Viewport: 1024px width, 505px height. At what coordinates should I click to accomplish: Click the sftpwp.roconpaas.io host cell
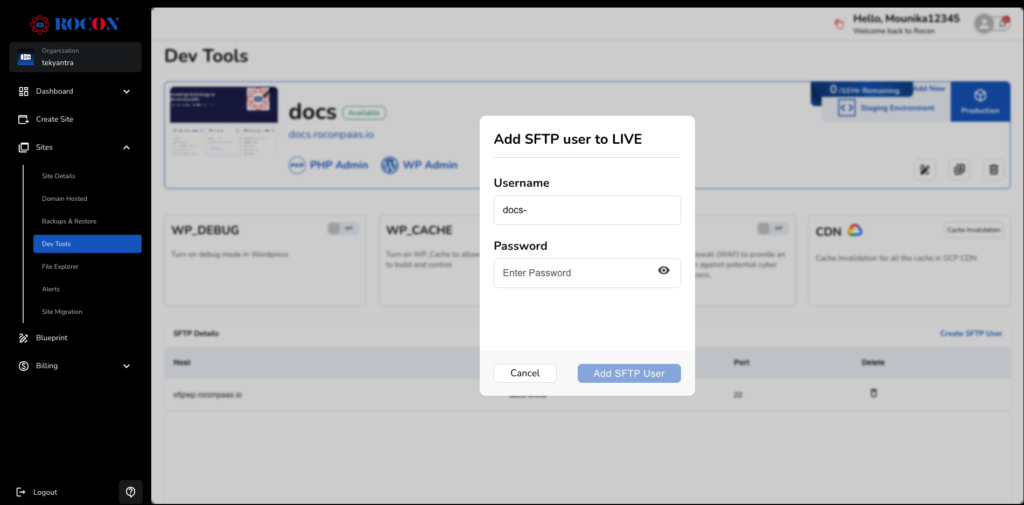coord(208,395)
